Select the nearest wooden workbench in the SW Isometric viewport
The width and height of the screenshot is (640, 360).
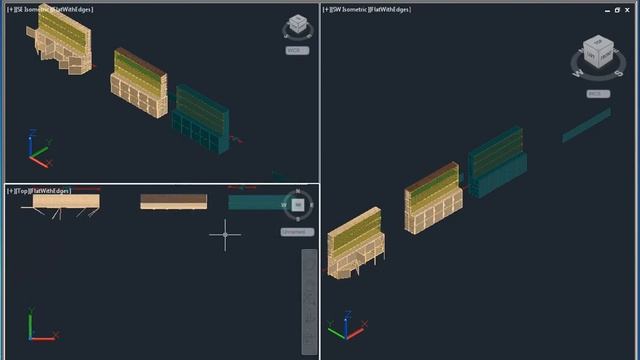pos(356,244)
